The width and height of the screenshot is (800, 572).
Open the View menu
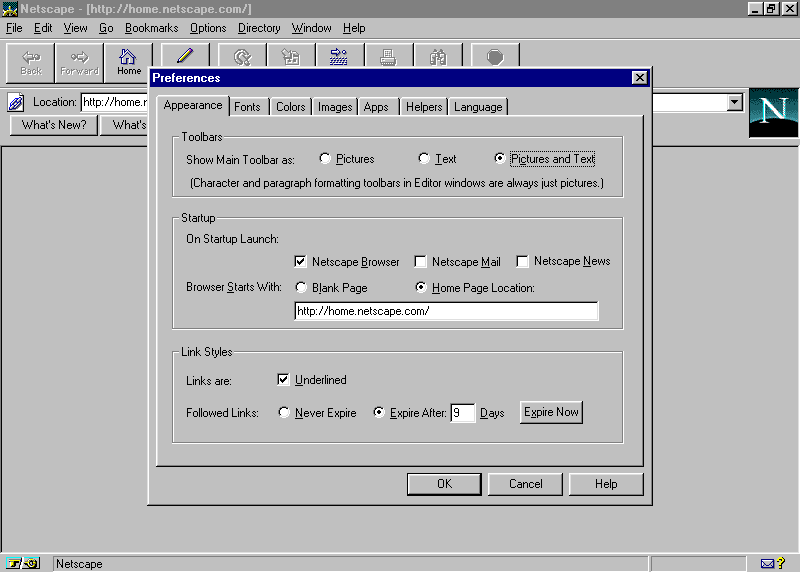coord(76,28)
